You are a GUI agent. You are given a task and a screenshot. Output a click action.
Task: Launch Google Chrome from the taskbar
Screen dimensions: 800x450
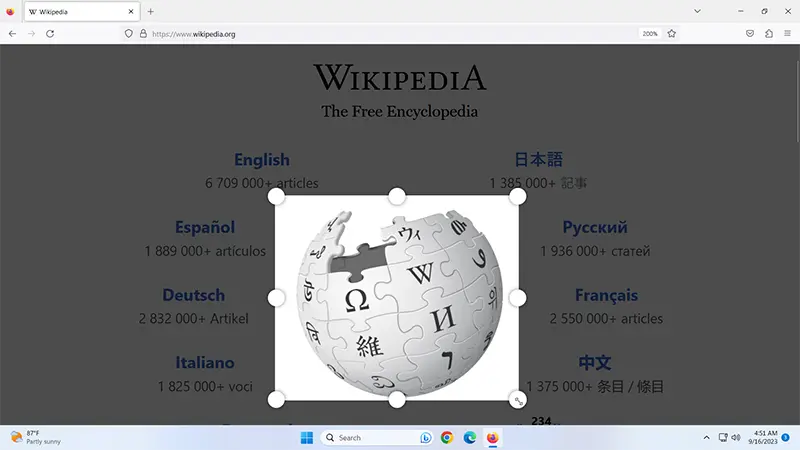[x=447, y=438]
